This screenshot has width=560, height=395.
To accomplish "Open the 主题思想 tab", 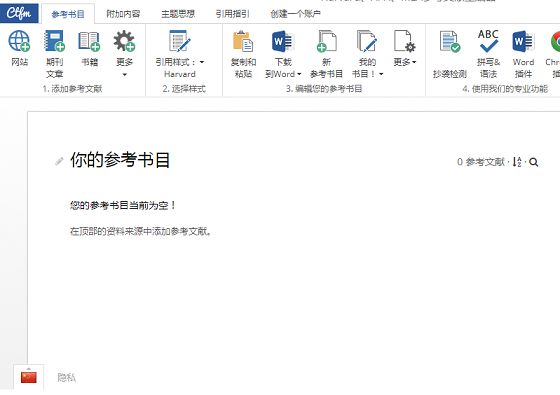I will 178,14.
